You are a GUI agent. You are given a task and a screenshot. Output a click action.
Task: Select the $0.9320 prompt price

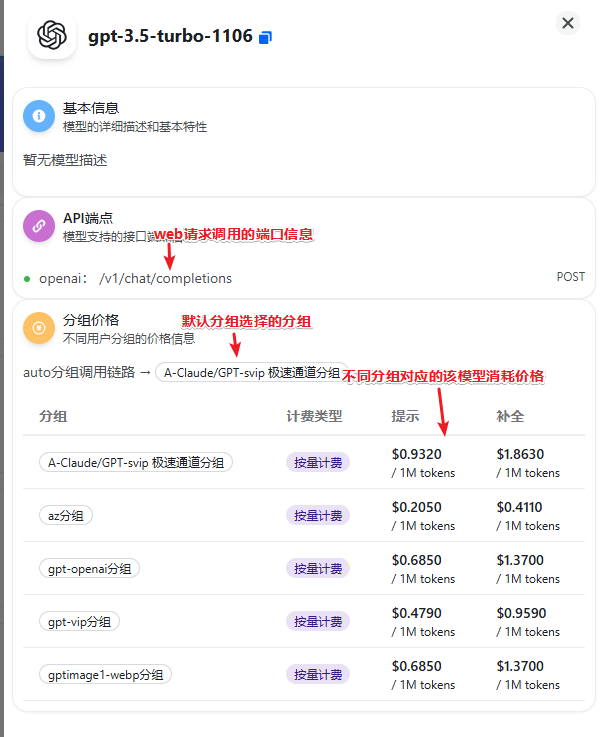click(416, 454)
